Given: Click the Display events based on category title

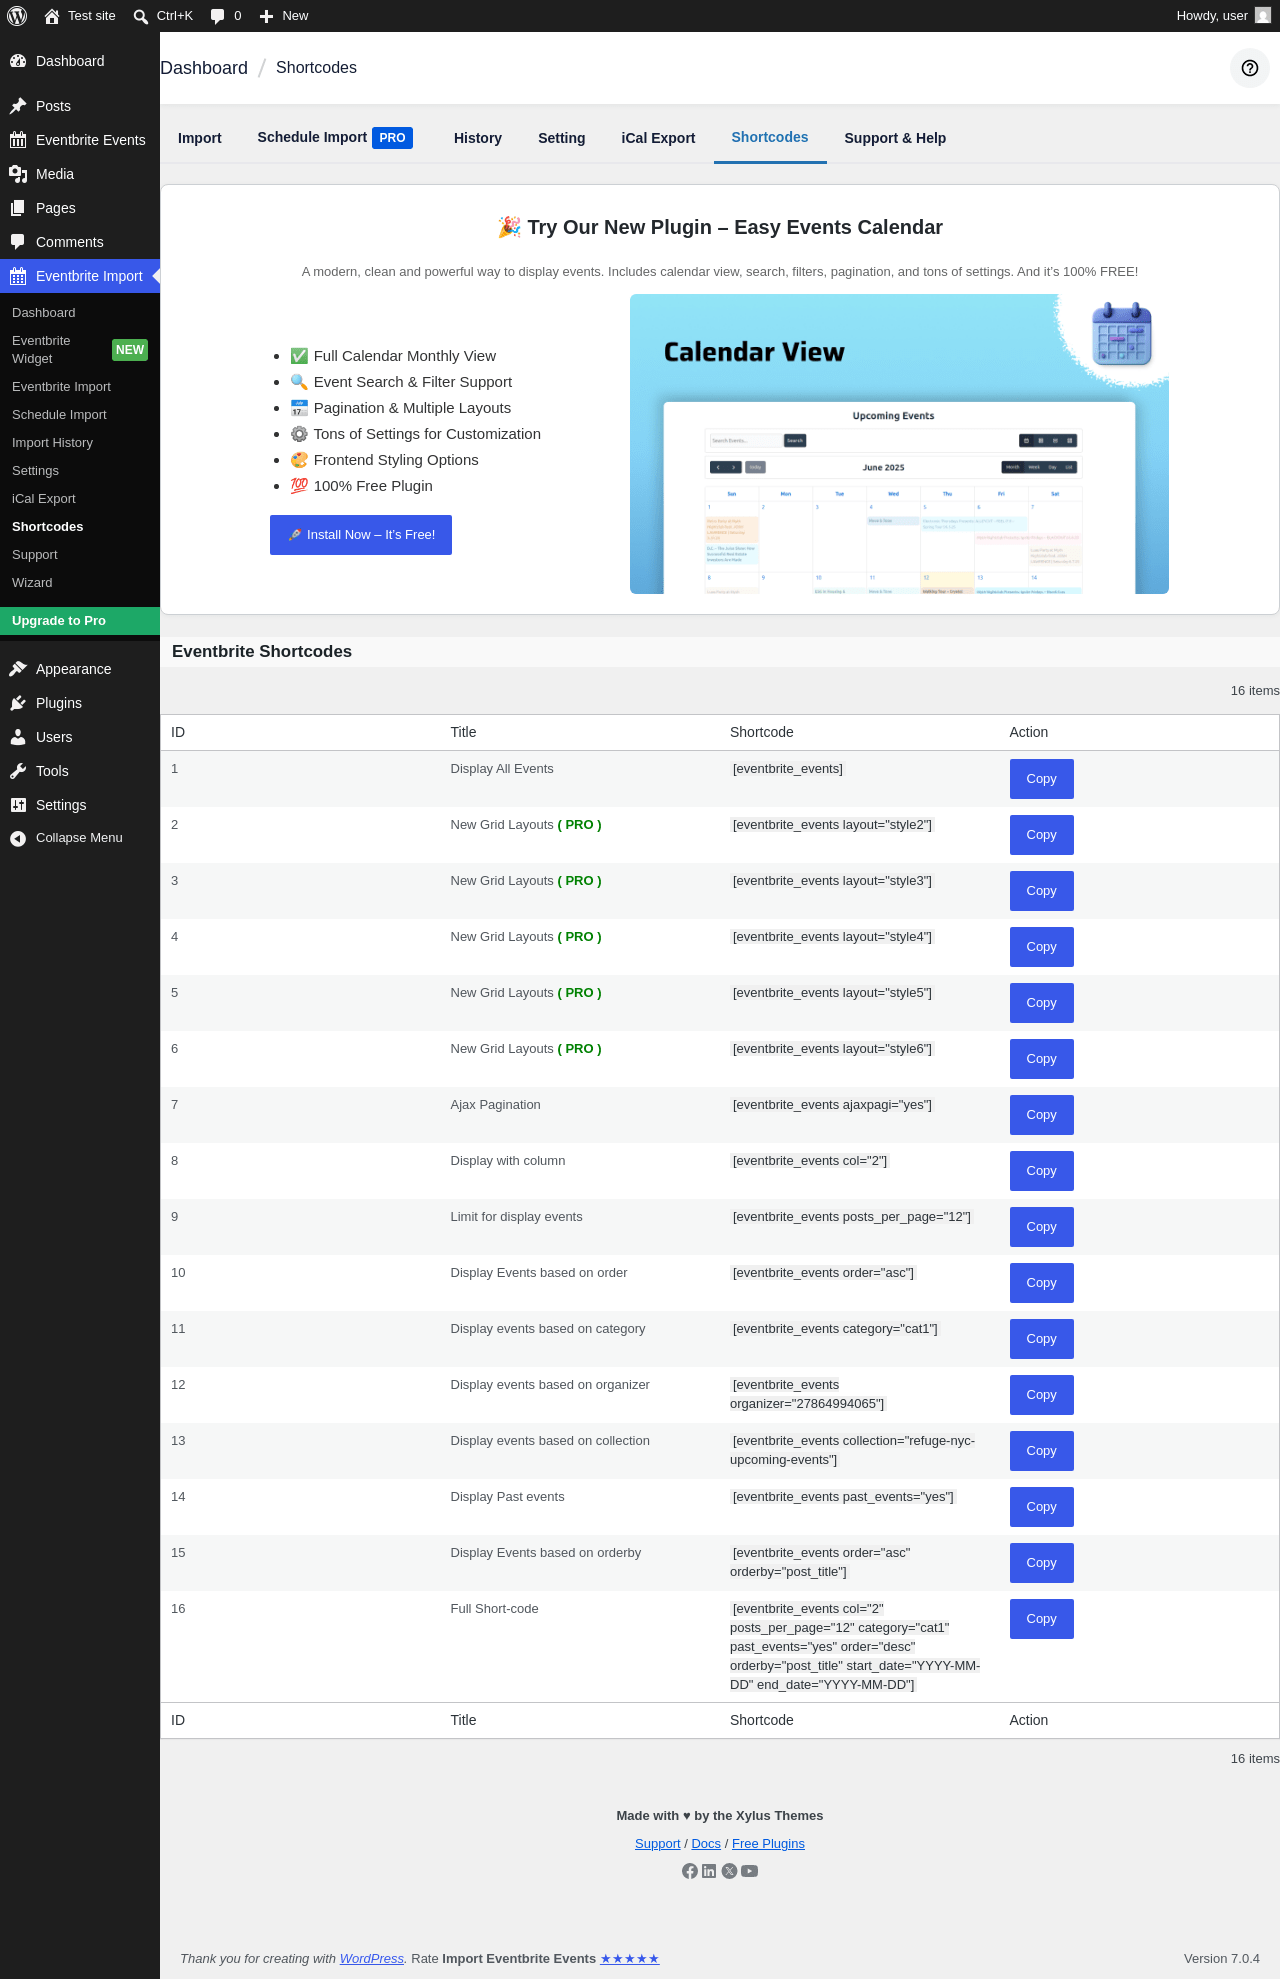Looking at the screenshot, I should click(548, 1329).
